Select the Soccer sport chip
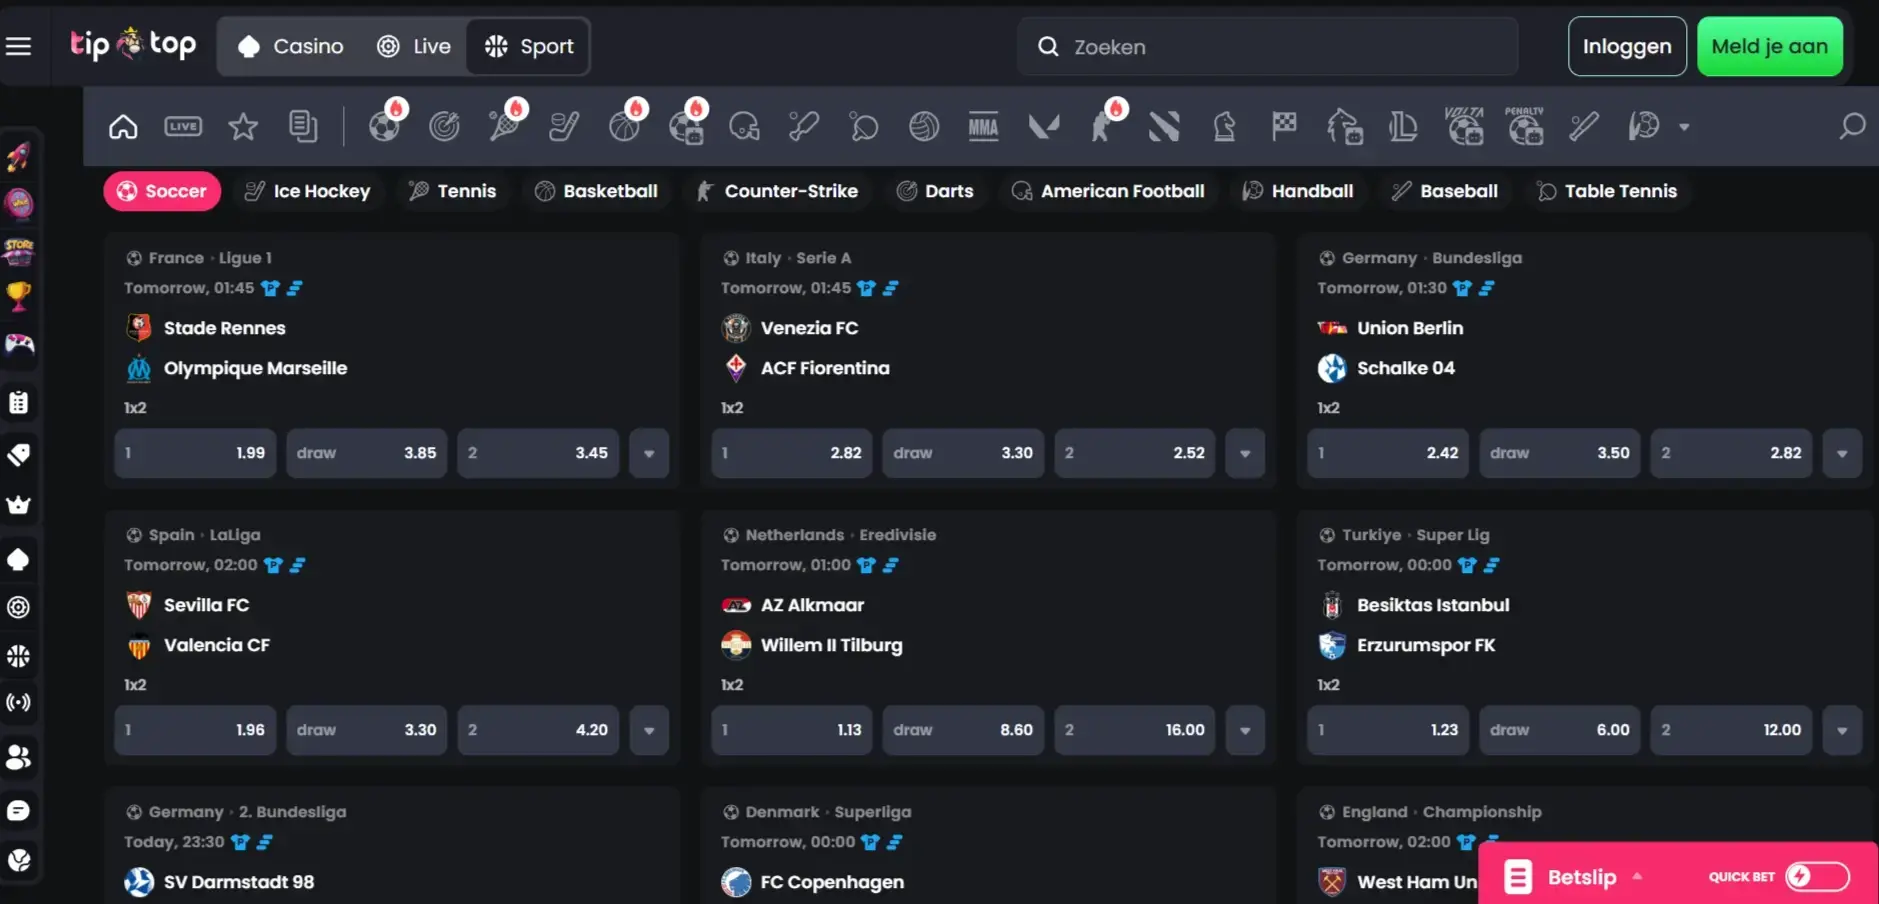This screenshot has height=904, width=1879. (x=162, y=191)
